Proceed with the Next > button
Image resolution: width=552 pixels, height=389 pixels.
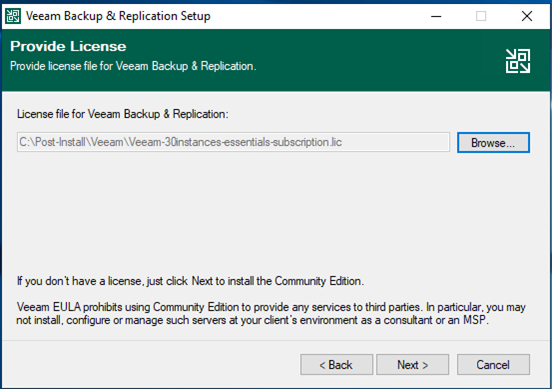pyautogui.click(x=413, y=365)
